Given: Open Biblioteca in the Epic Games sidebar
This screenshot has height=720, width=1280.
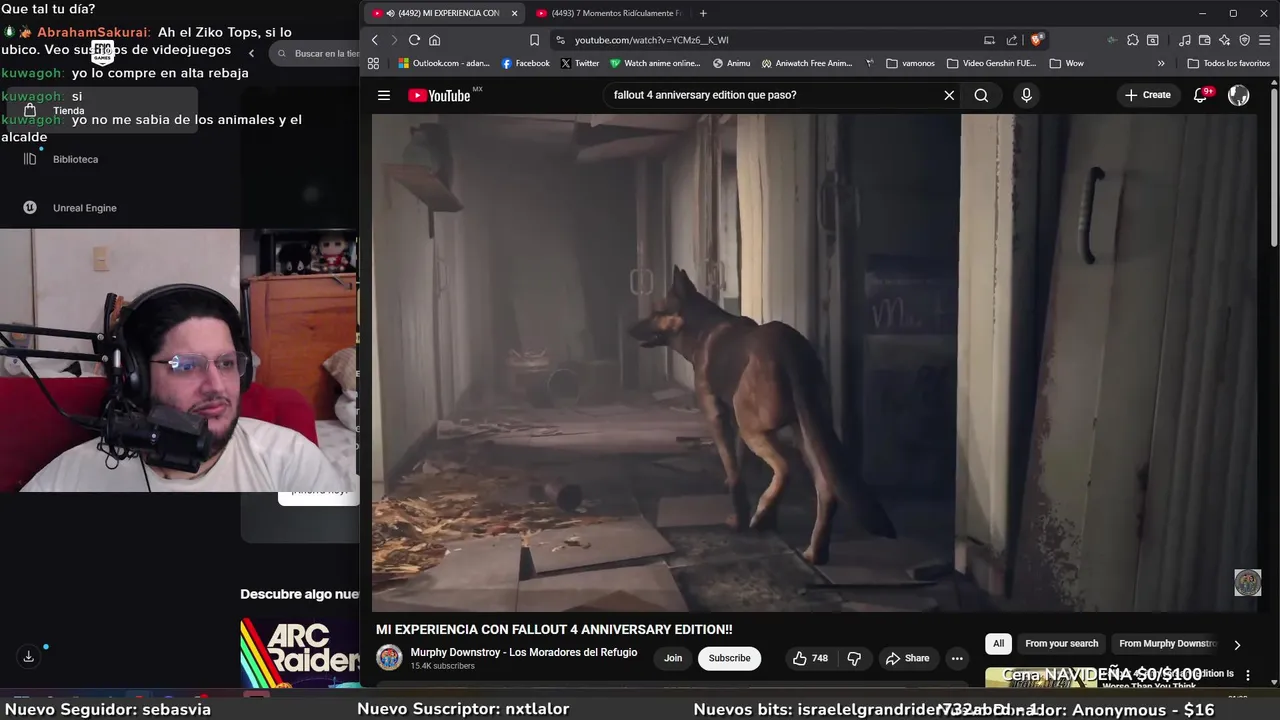Looking at the screenshot, I should click(75, 159).
